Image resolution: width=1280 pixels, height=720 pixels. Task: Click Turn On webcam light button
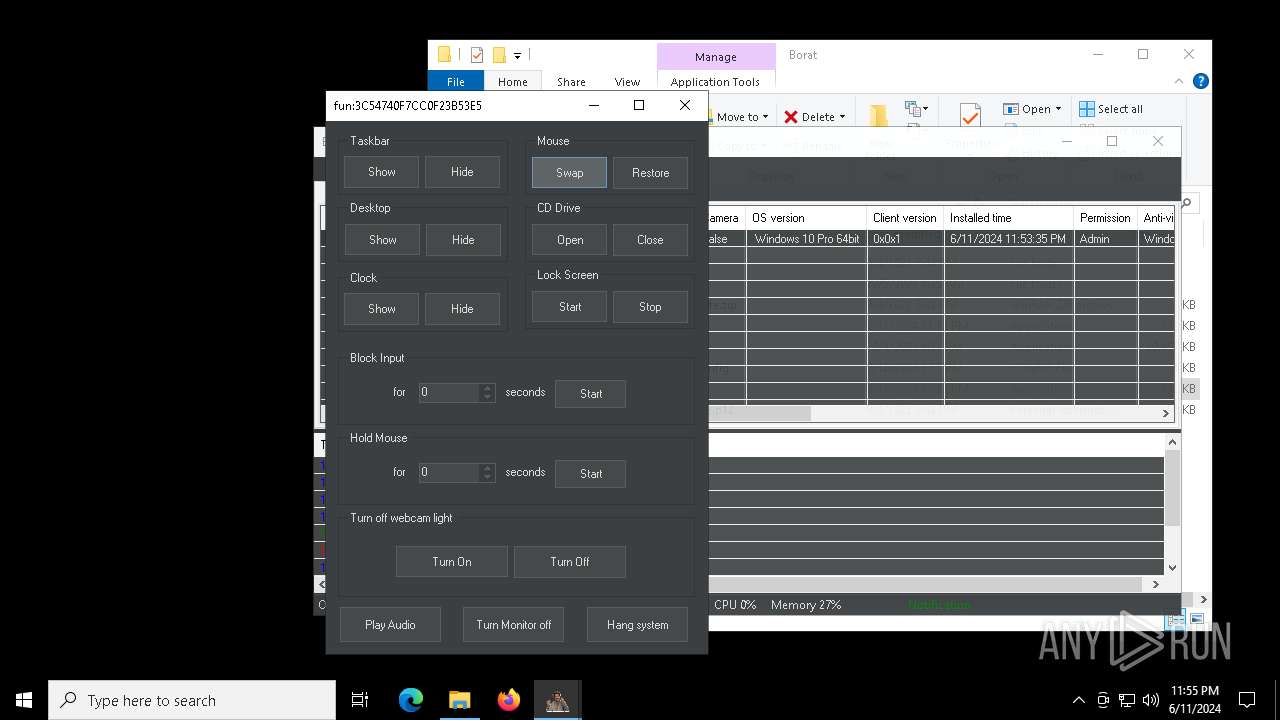tap(452, 562)
